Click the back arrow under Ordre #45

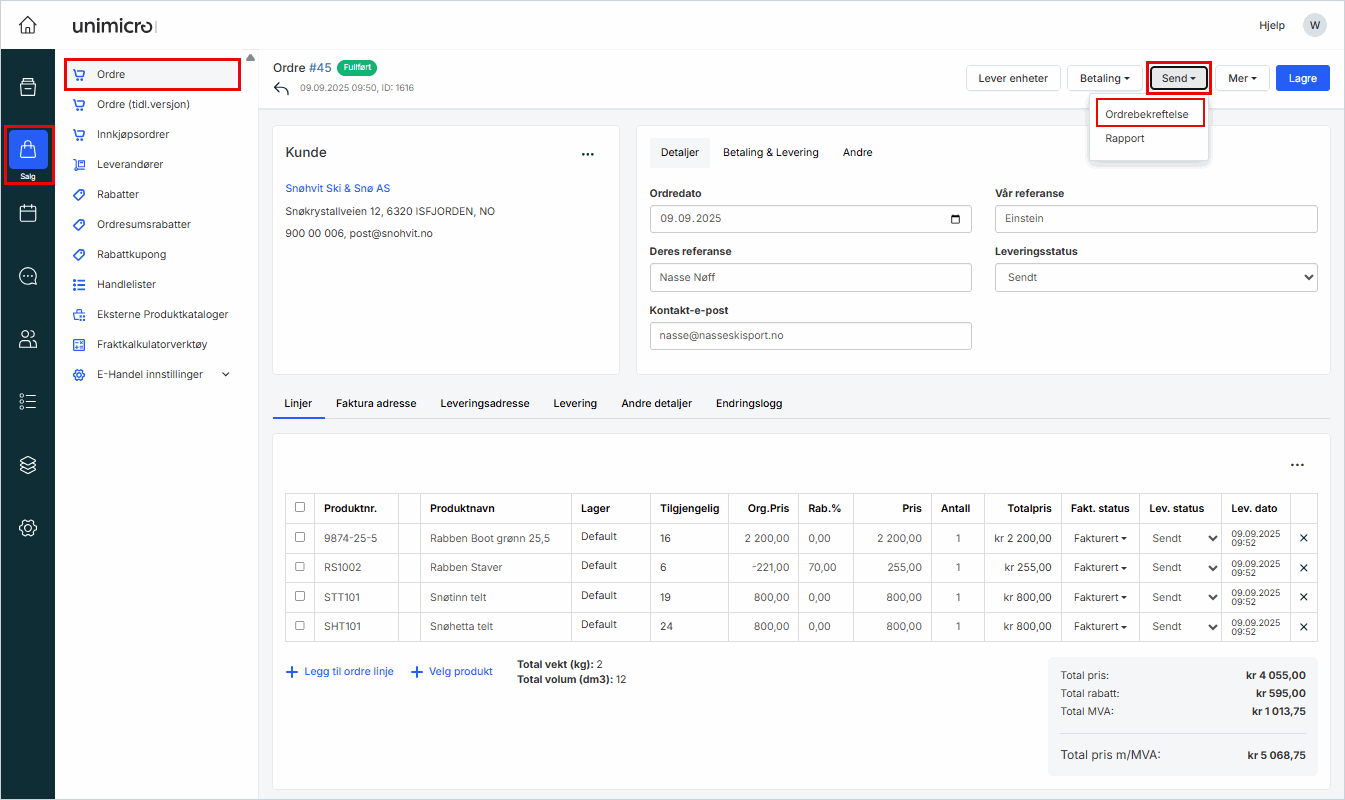[282, 89]
